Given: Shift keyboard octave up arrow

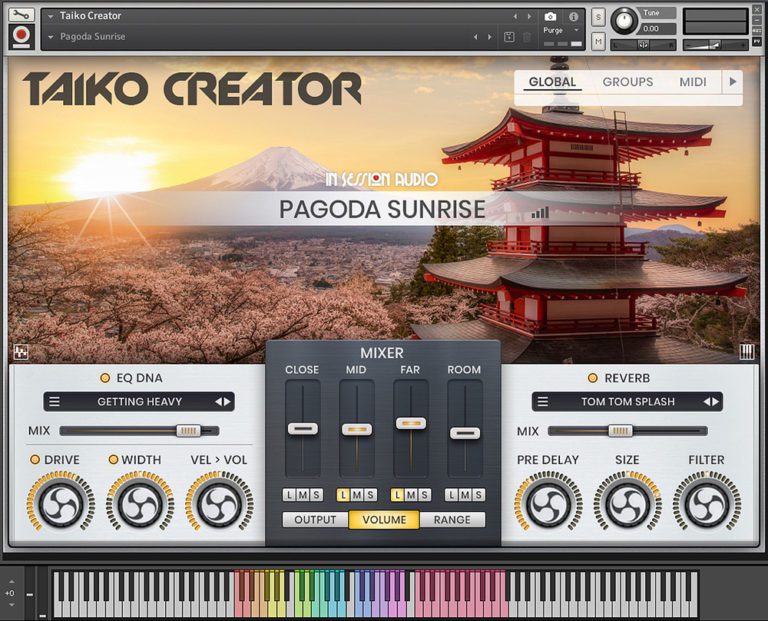Looking at the screenshot, I should [12, 581].
